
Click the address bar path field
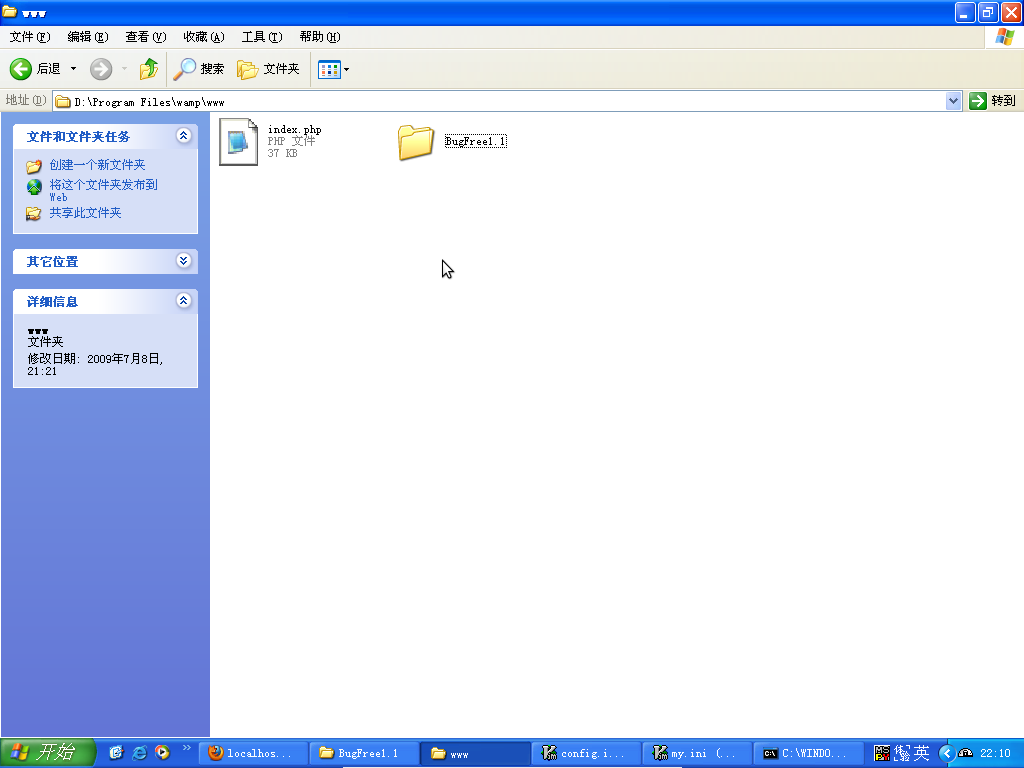pyautogui.click(x=500, y=101)
